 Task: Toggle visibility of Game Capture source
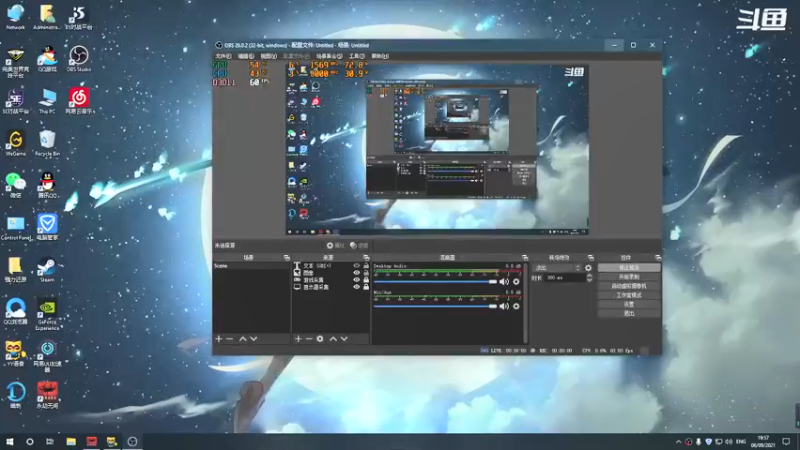click(357, 280)
